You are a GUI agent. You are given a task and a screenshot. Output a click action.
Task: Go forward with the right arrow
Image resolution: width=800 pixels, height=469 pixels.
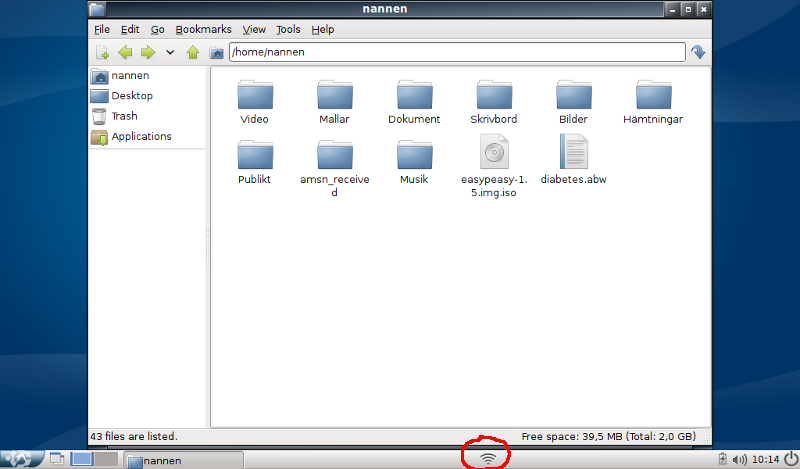click(x=148, y=52)
